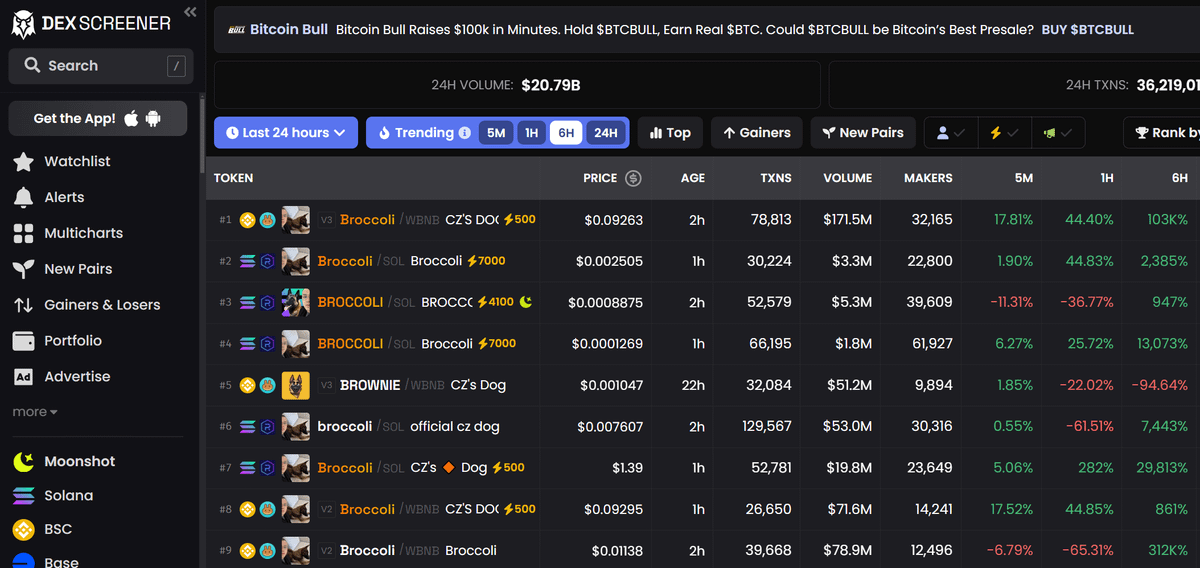Expand the sidebar 'more' menu
The height and width of the screenshot is (568, 1200).
35,412
